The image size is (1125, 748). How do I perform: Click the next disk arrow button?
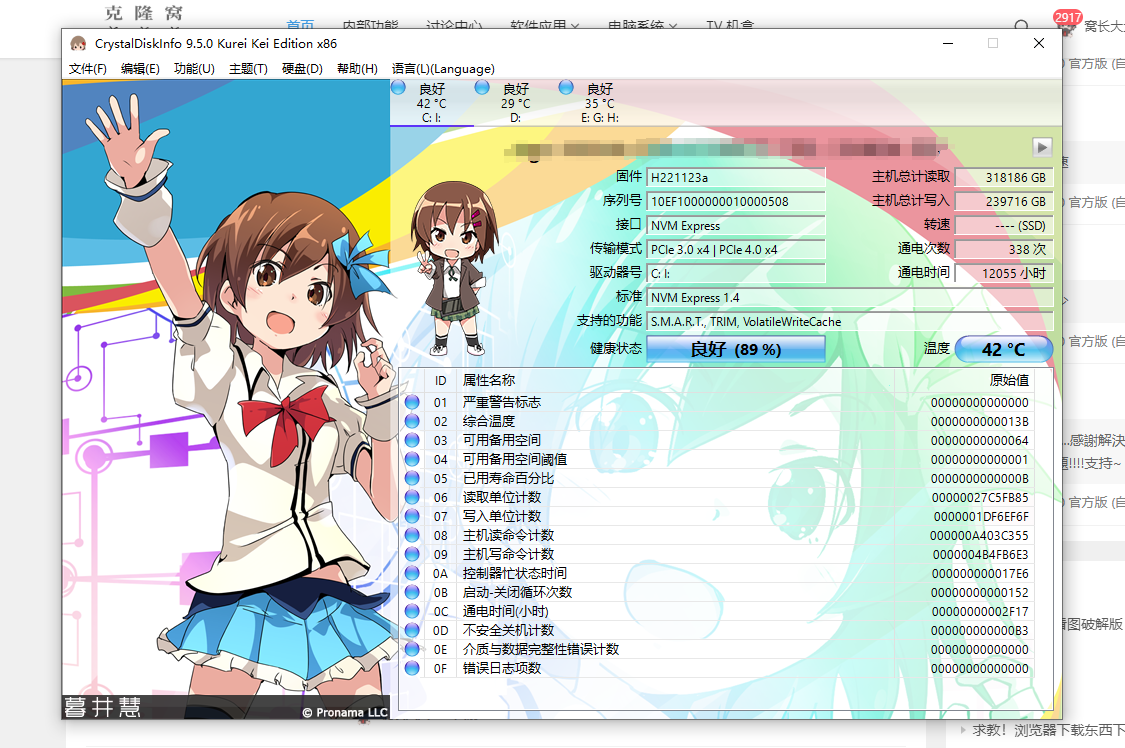[1042, 148]
